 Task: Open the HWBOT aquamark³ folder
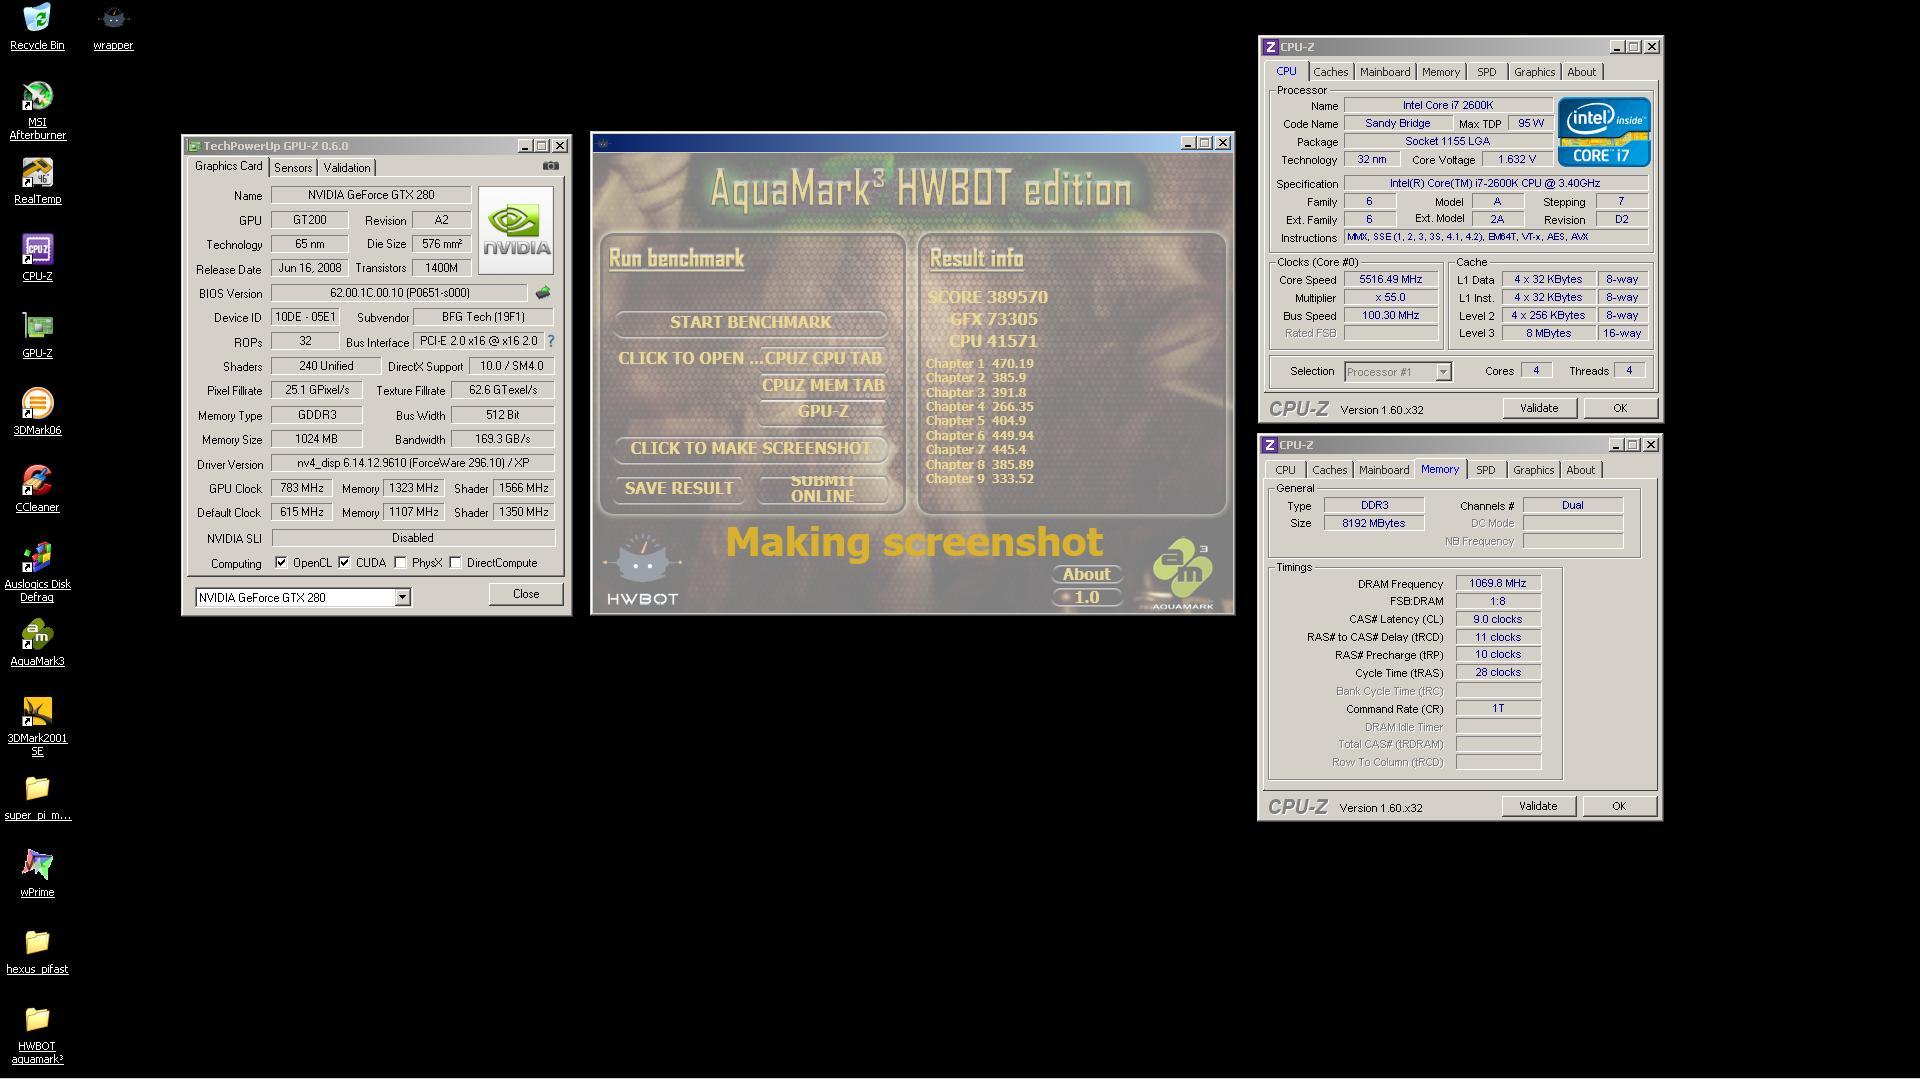click(x=37, y=1035)
